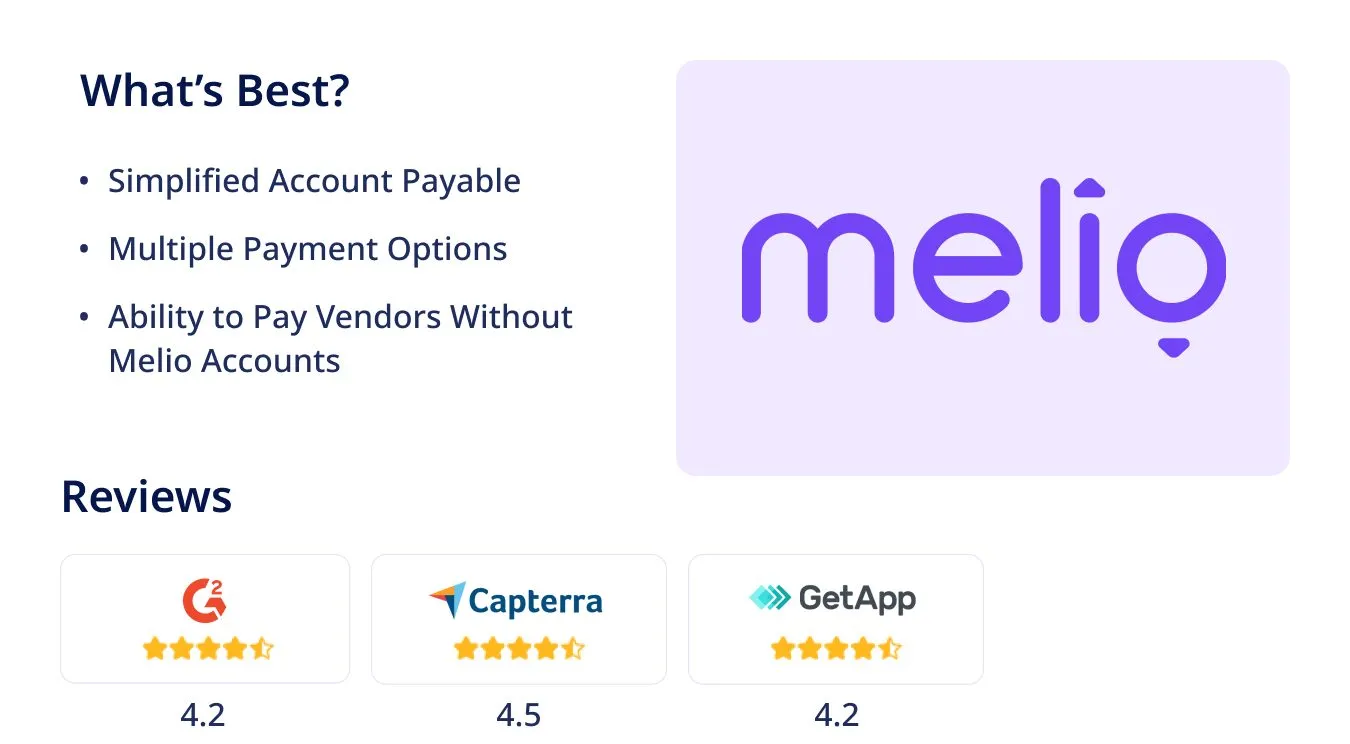Click the 4.5 Capterra rating score

pos(518,715)
